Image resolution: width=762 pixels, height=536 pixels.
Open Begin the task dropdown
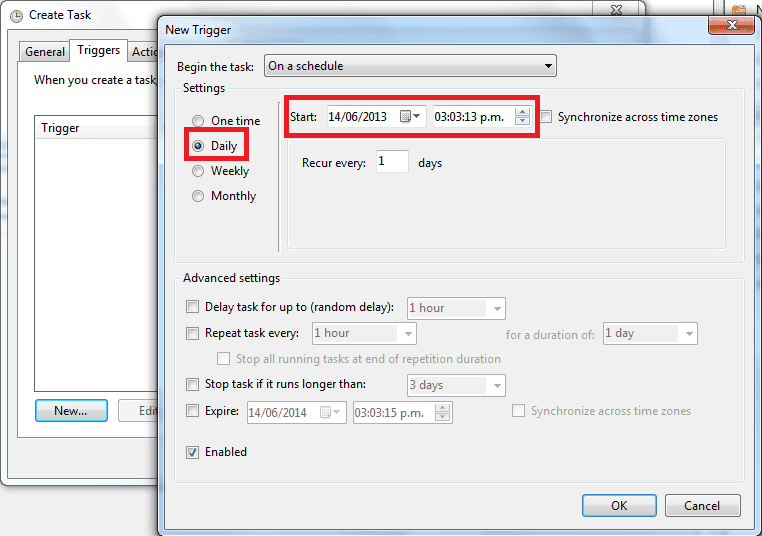410,66
